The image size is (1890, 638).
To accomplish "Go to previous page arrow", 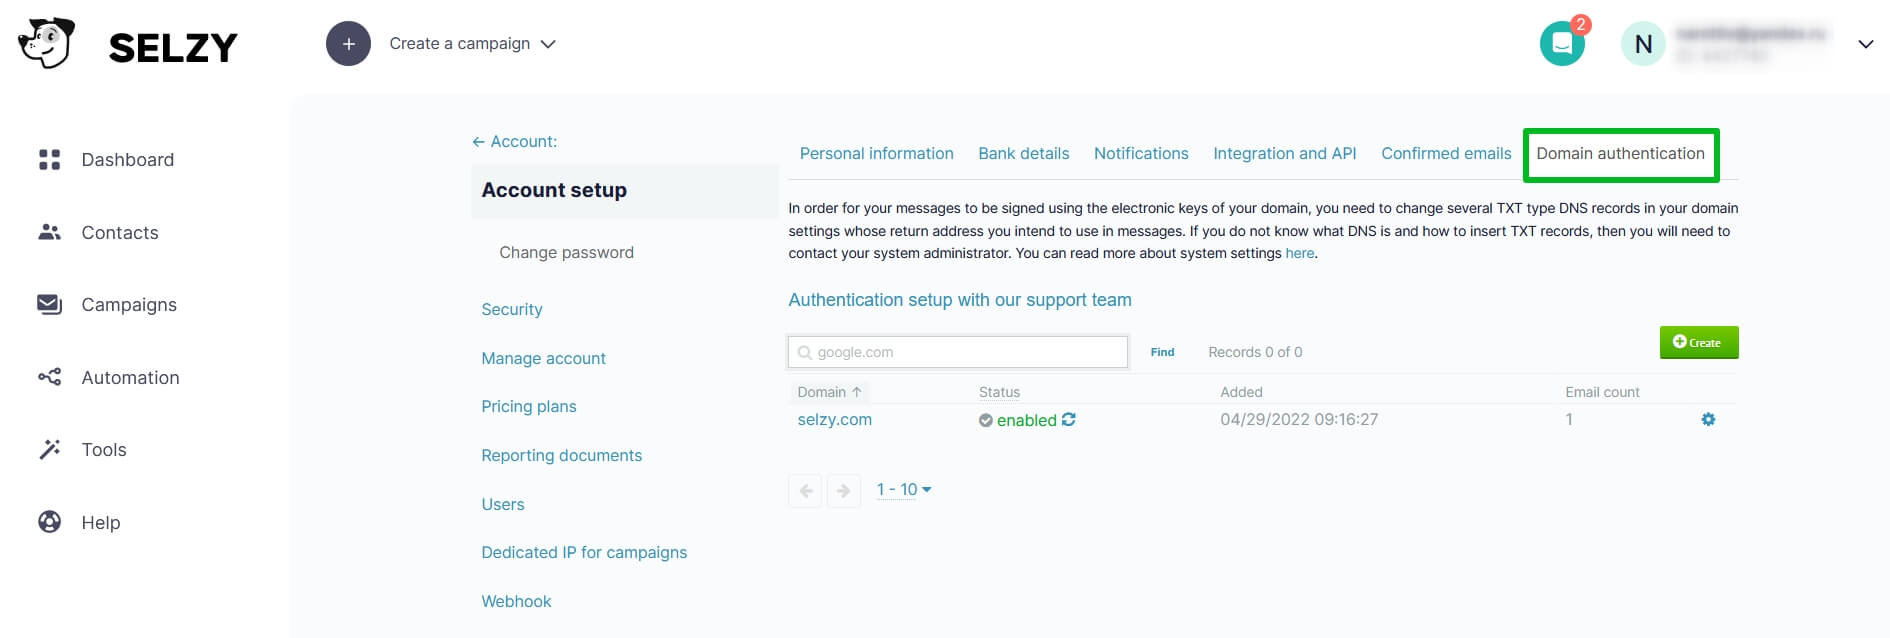I will coord(805,491).
